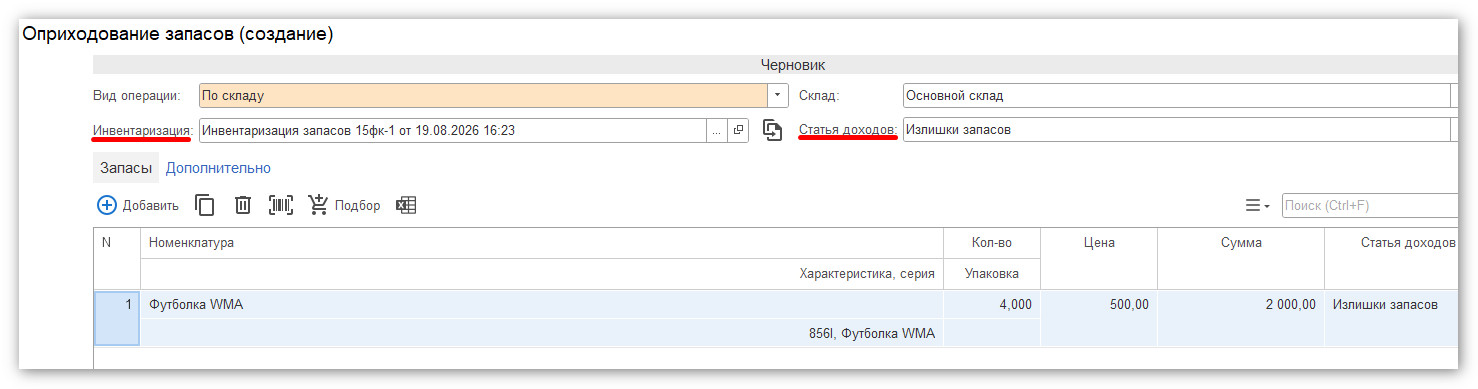Click the Цена column header
This screenshot has height=389, width=1478.
pos(1099,243)
